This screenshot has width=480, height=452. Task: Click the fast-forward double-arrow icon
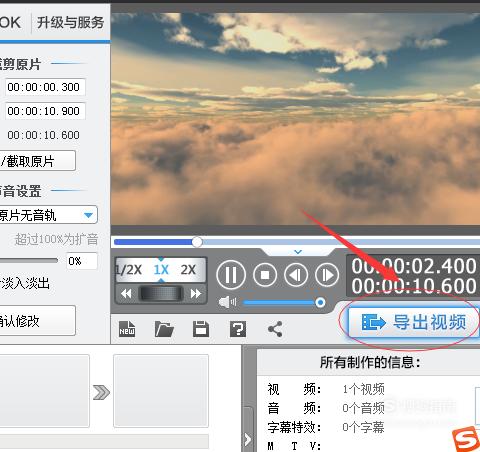(196, 294)
